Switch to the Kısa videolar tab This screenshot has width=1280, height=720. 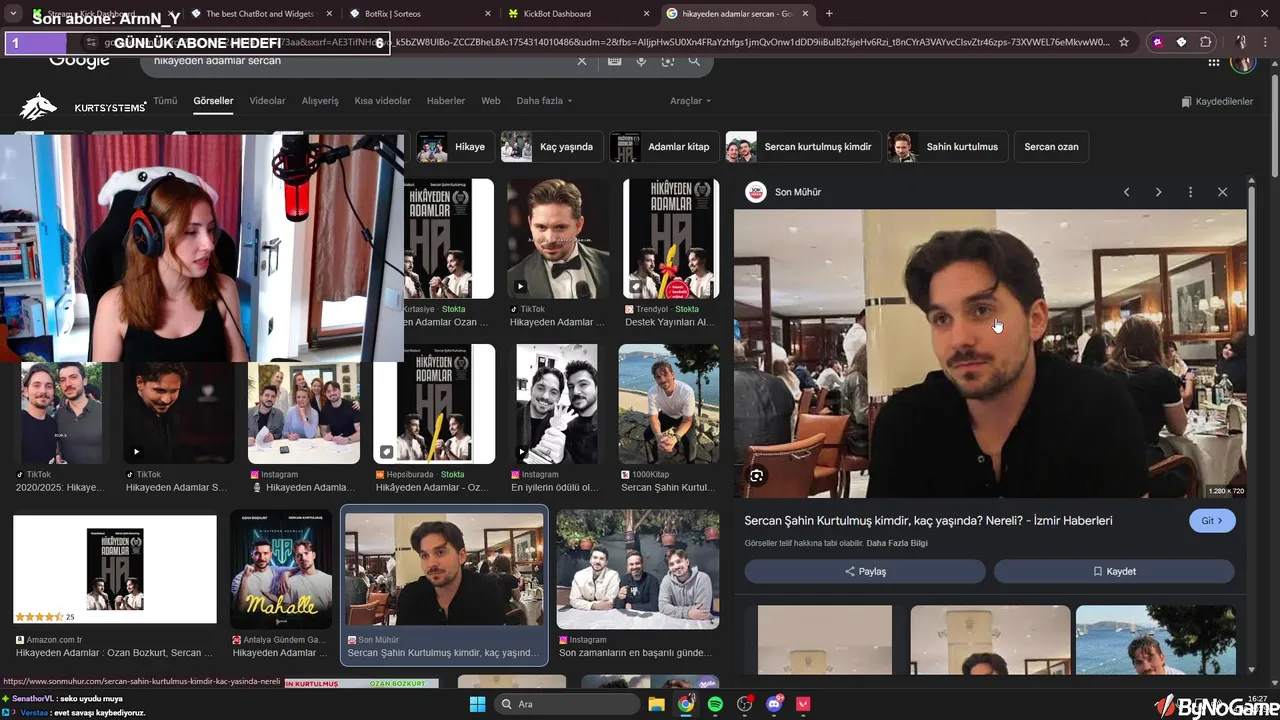(382, 101)
